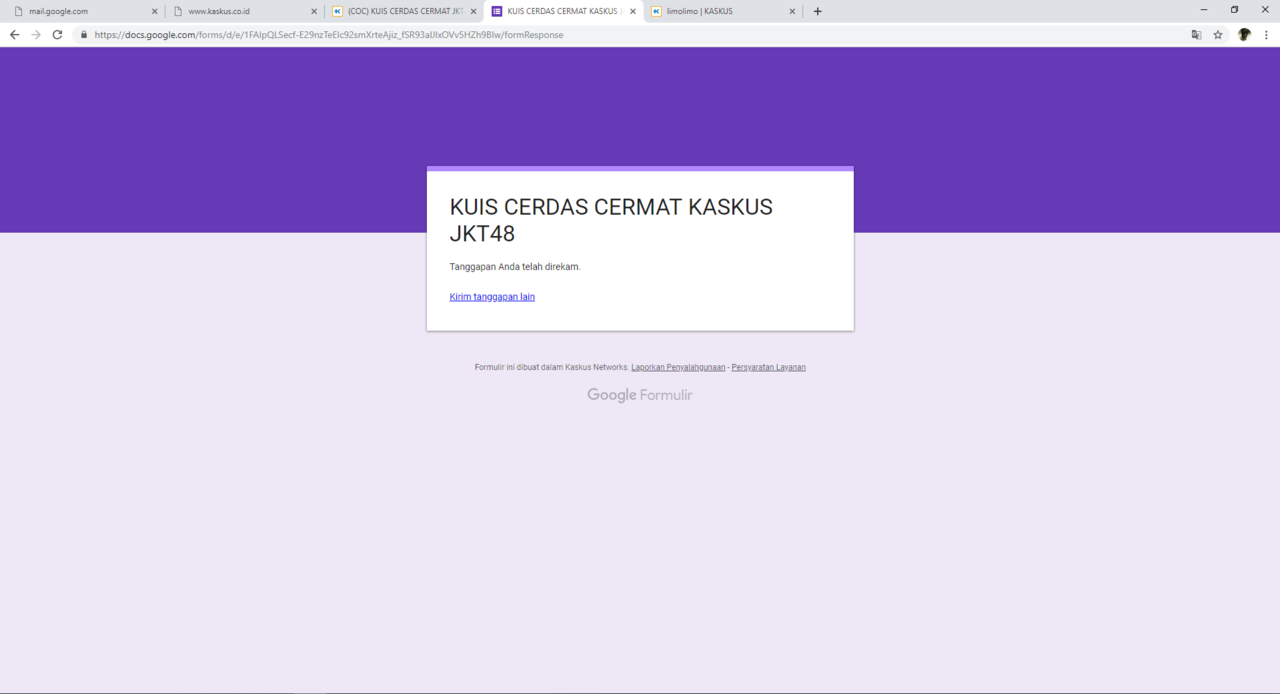Open the Chrome three-dot menu

click(x=1266, y=34)
